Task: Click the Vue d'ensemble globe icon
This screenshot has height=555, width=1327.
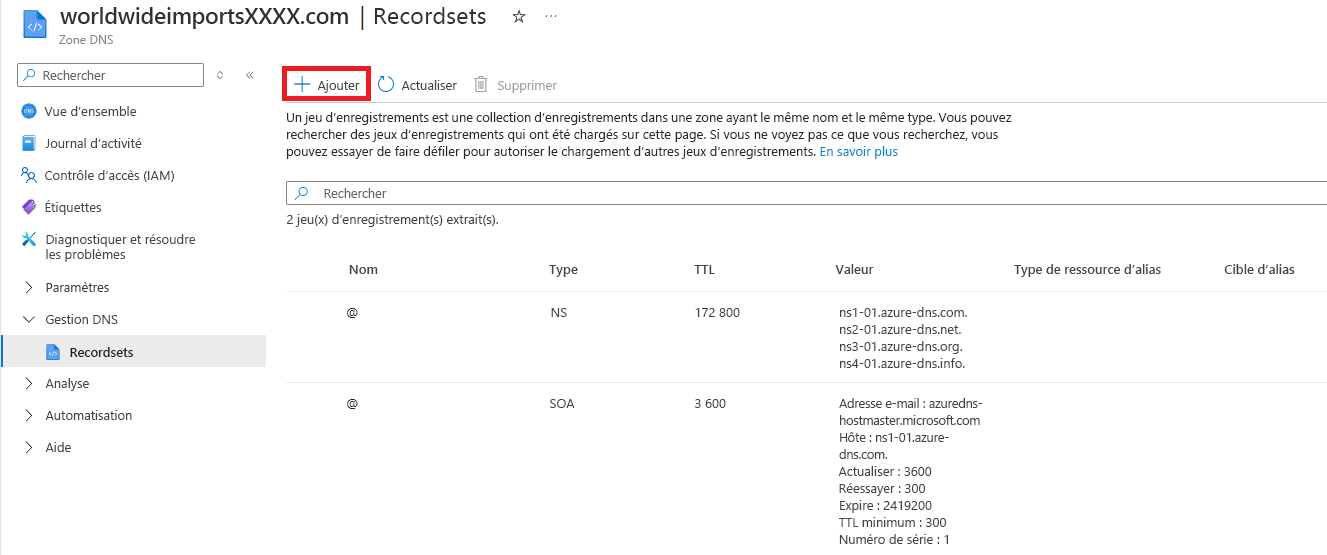Action: (x=29, y=111)
